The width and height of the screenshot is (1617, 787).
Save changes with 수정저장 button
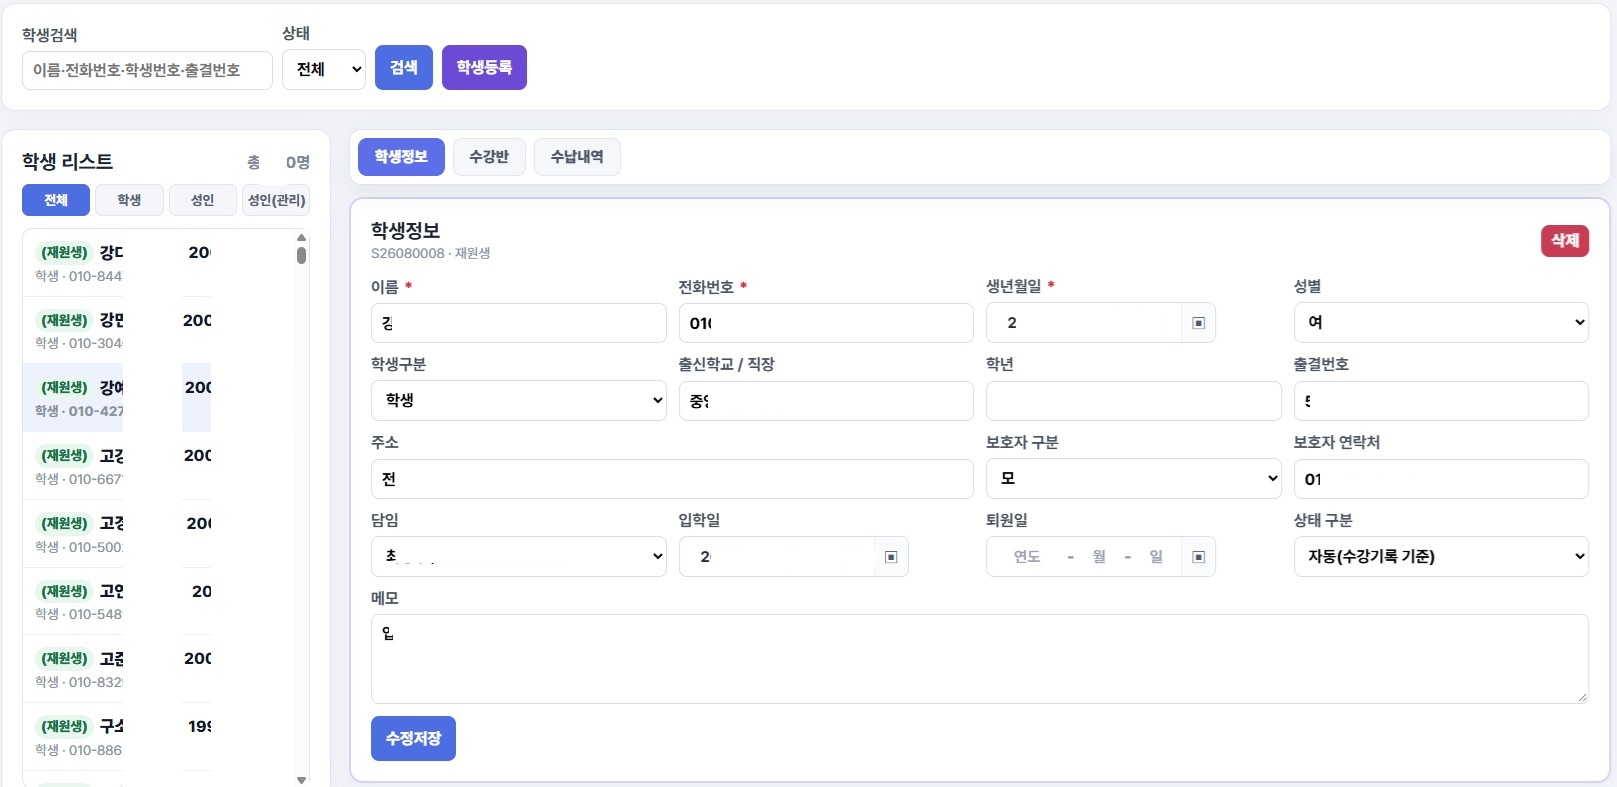pos(413,738)
